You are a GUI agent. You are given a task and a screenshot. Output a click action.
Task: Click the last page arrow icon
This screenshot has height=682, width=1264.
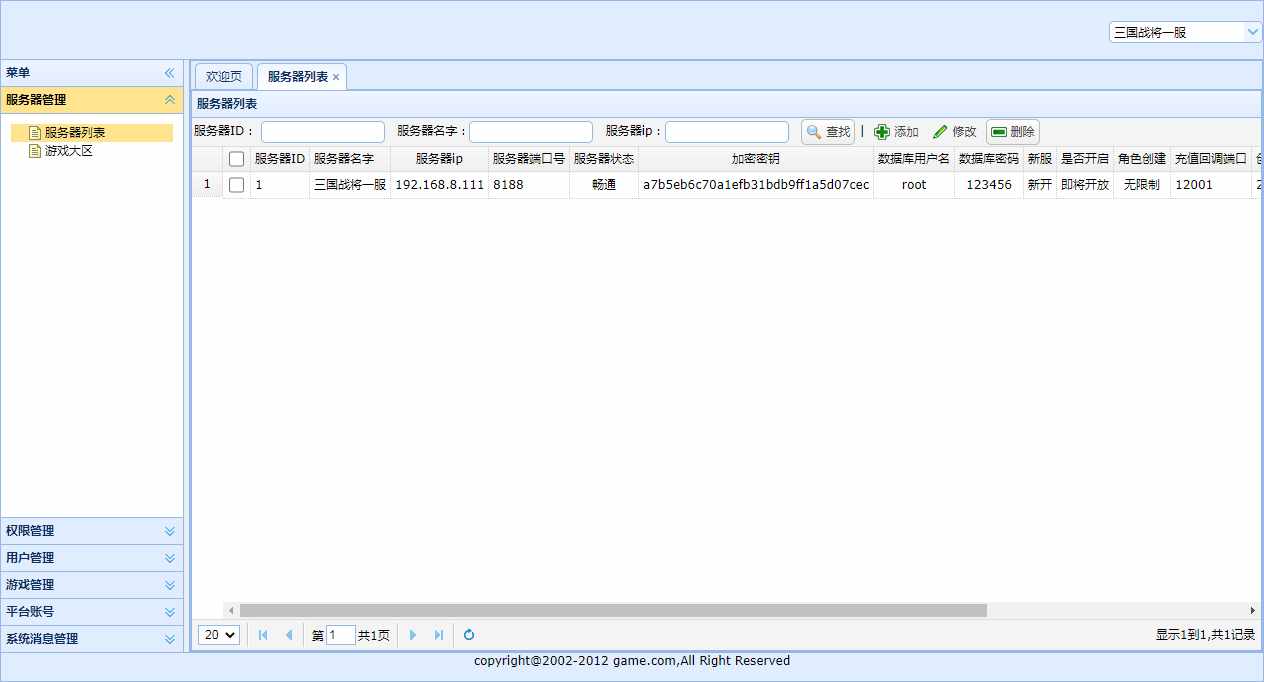(x=439, y=634)
